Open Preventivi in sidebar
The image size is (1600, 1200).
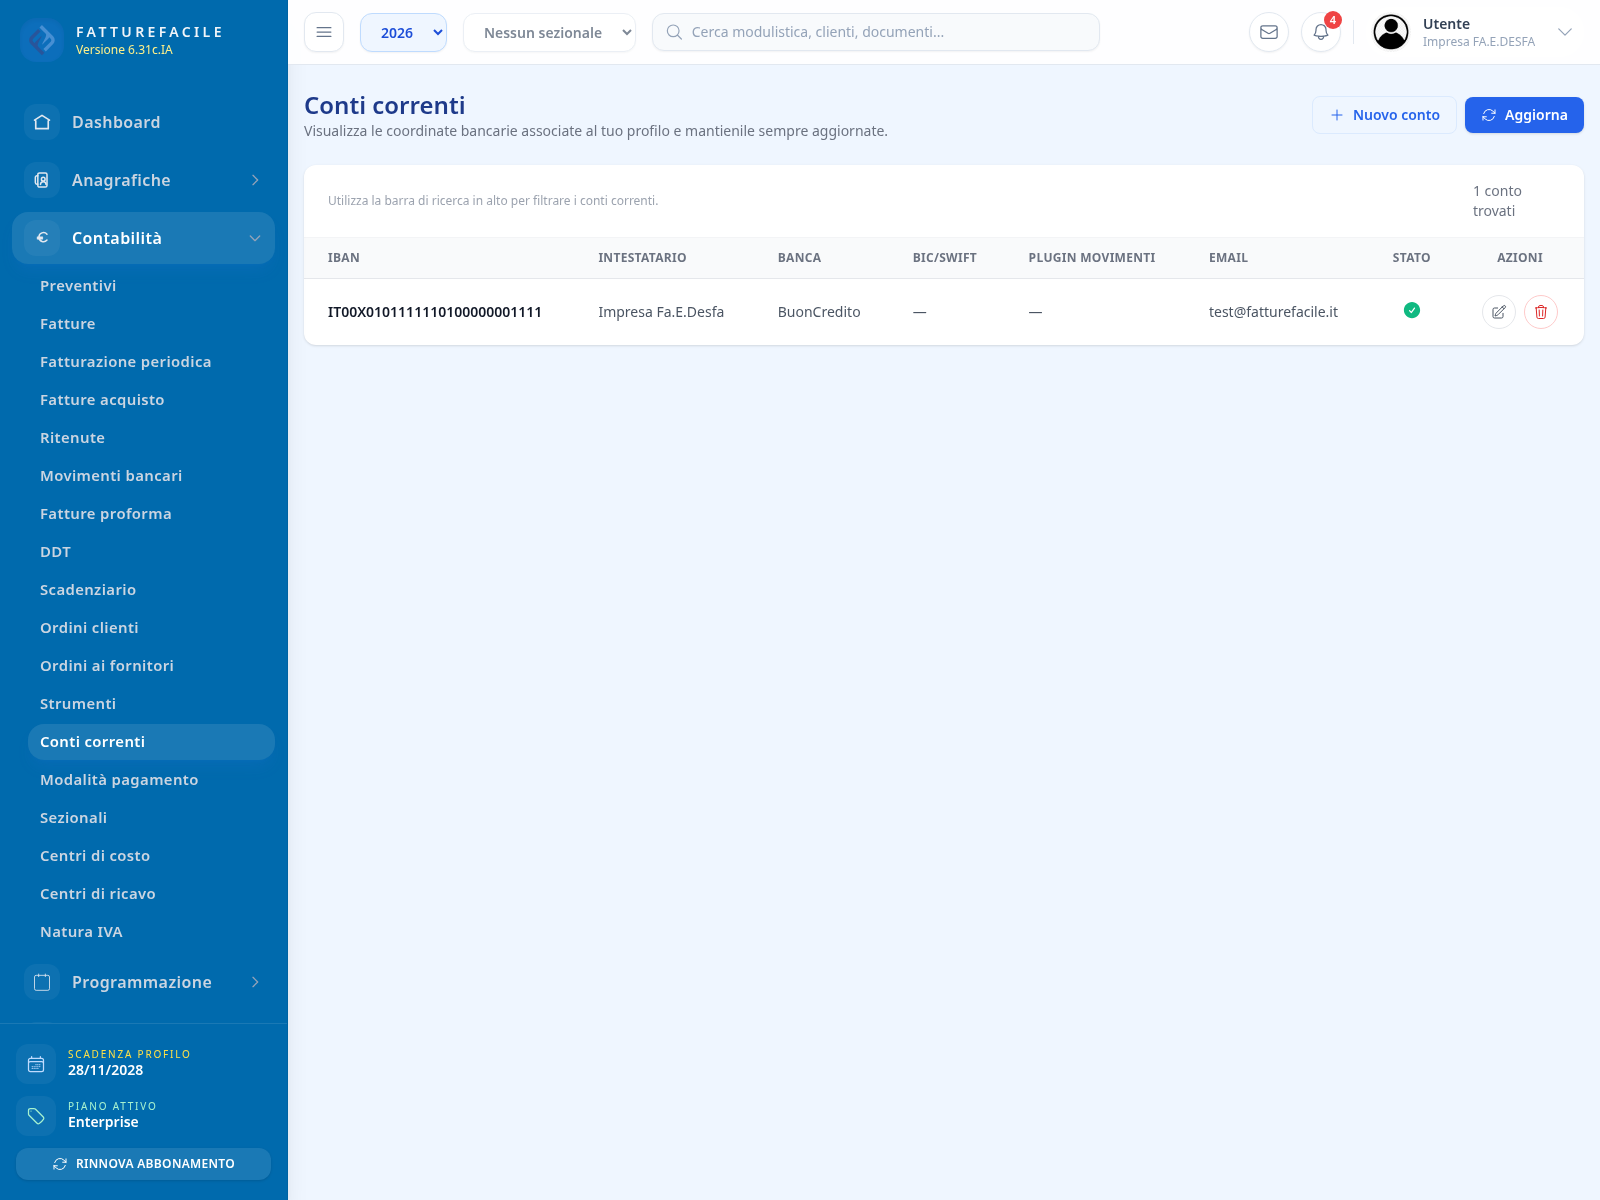[x=151, y=286]
